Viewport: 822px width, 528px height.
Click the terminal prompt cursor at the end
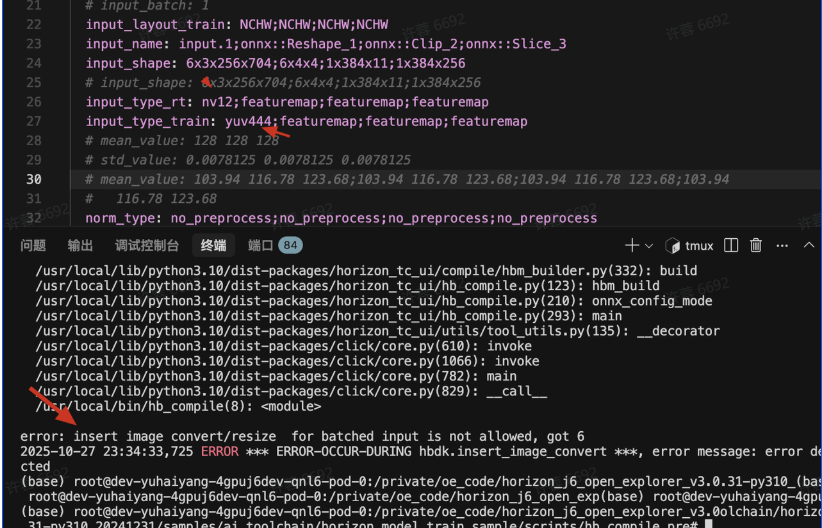(708, 523)
